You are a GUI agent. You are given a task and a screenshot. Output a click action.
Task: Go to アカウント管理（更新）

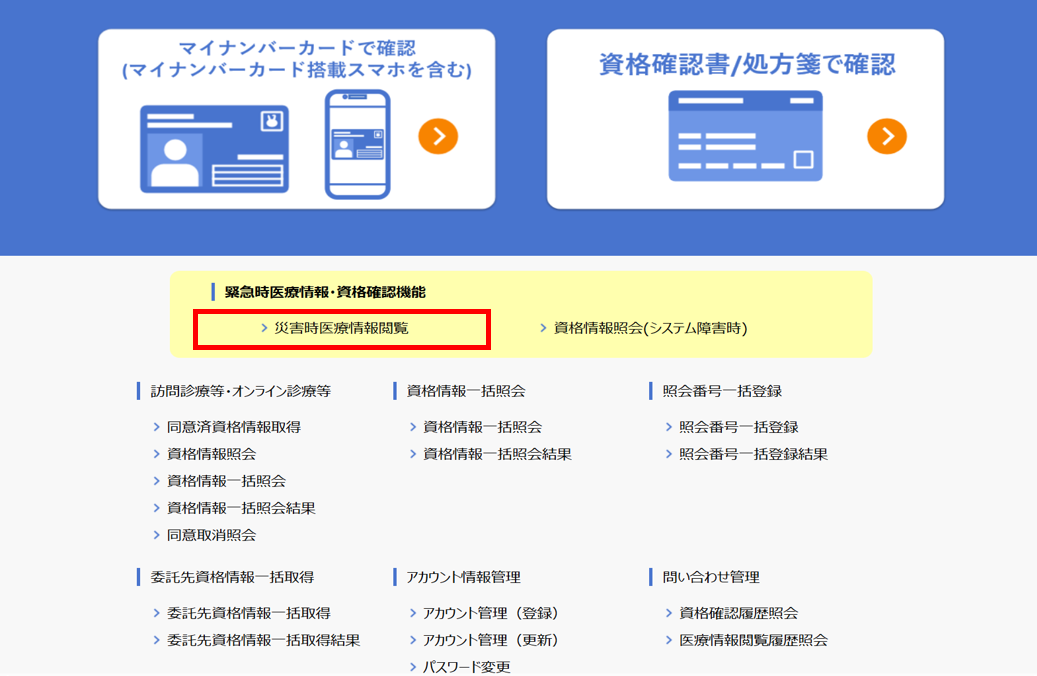point(490,640)
